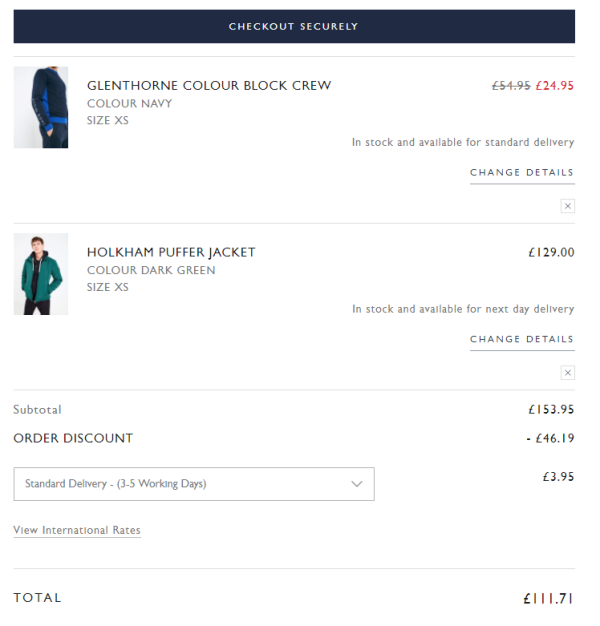Click the total amount £111.71
Viewport: 600px width, 626px height.
[548, 598]
